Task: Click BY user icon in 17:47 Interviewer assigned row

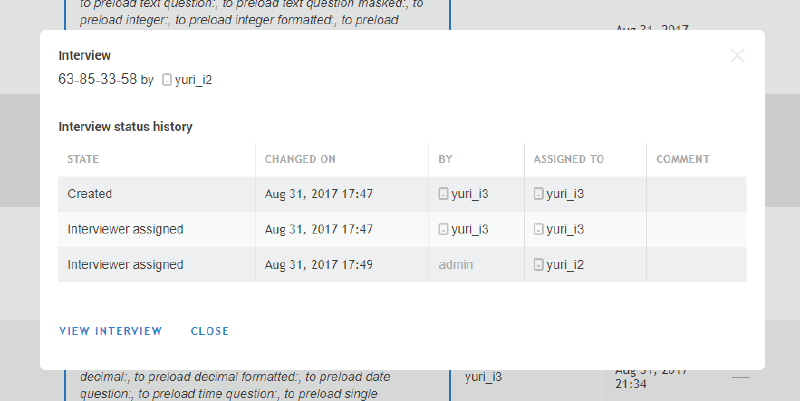Action: coord(443,229)
